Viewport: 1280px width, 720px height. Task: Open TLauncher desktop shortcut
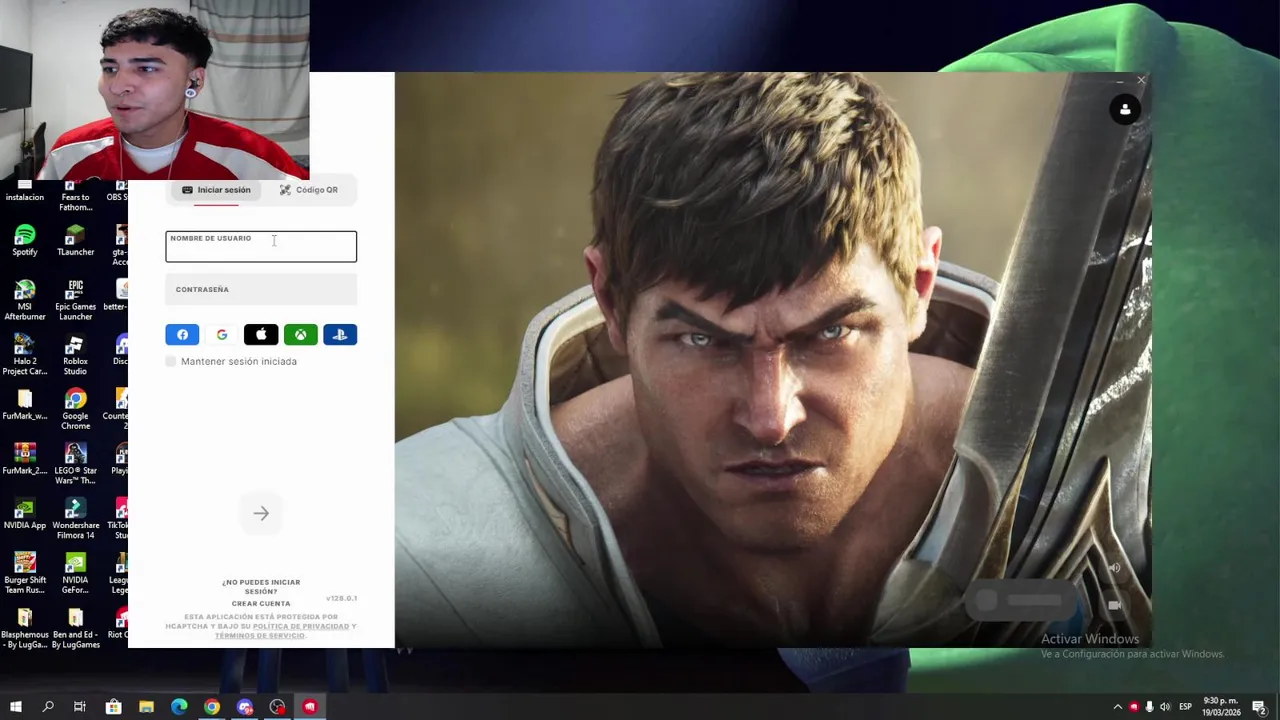pos(75,241)
